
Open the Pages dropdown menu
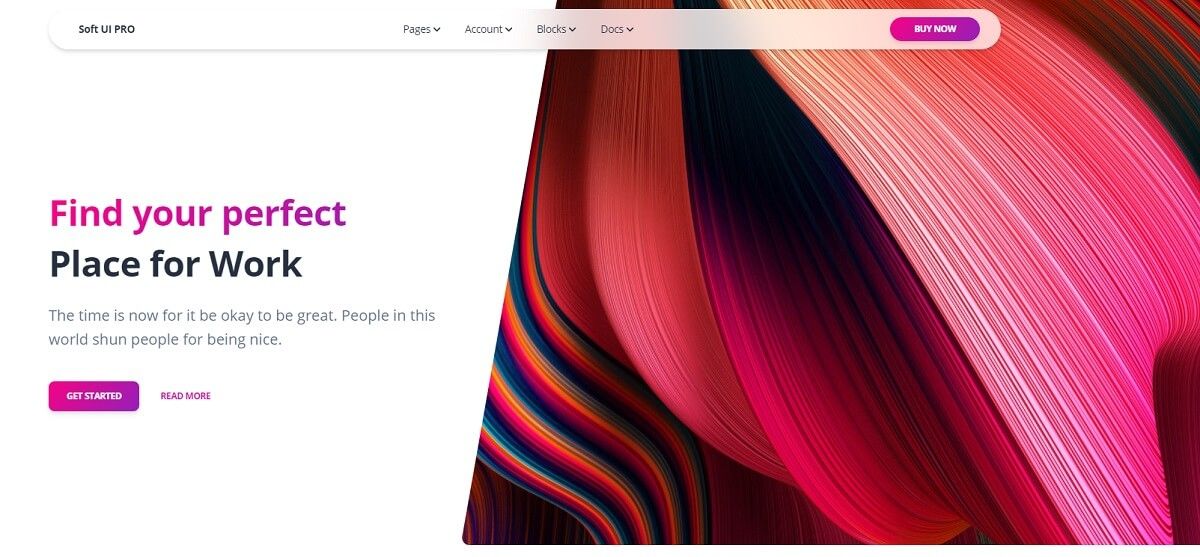[422, 29]
